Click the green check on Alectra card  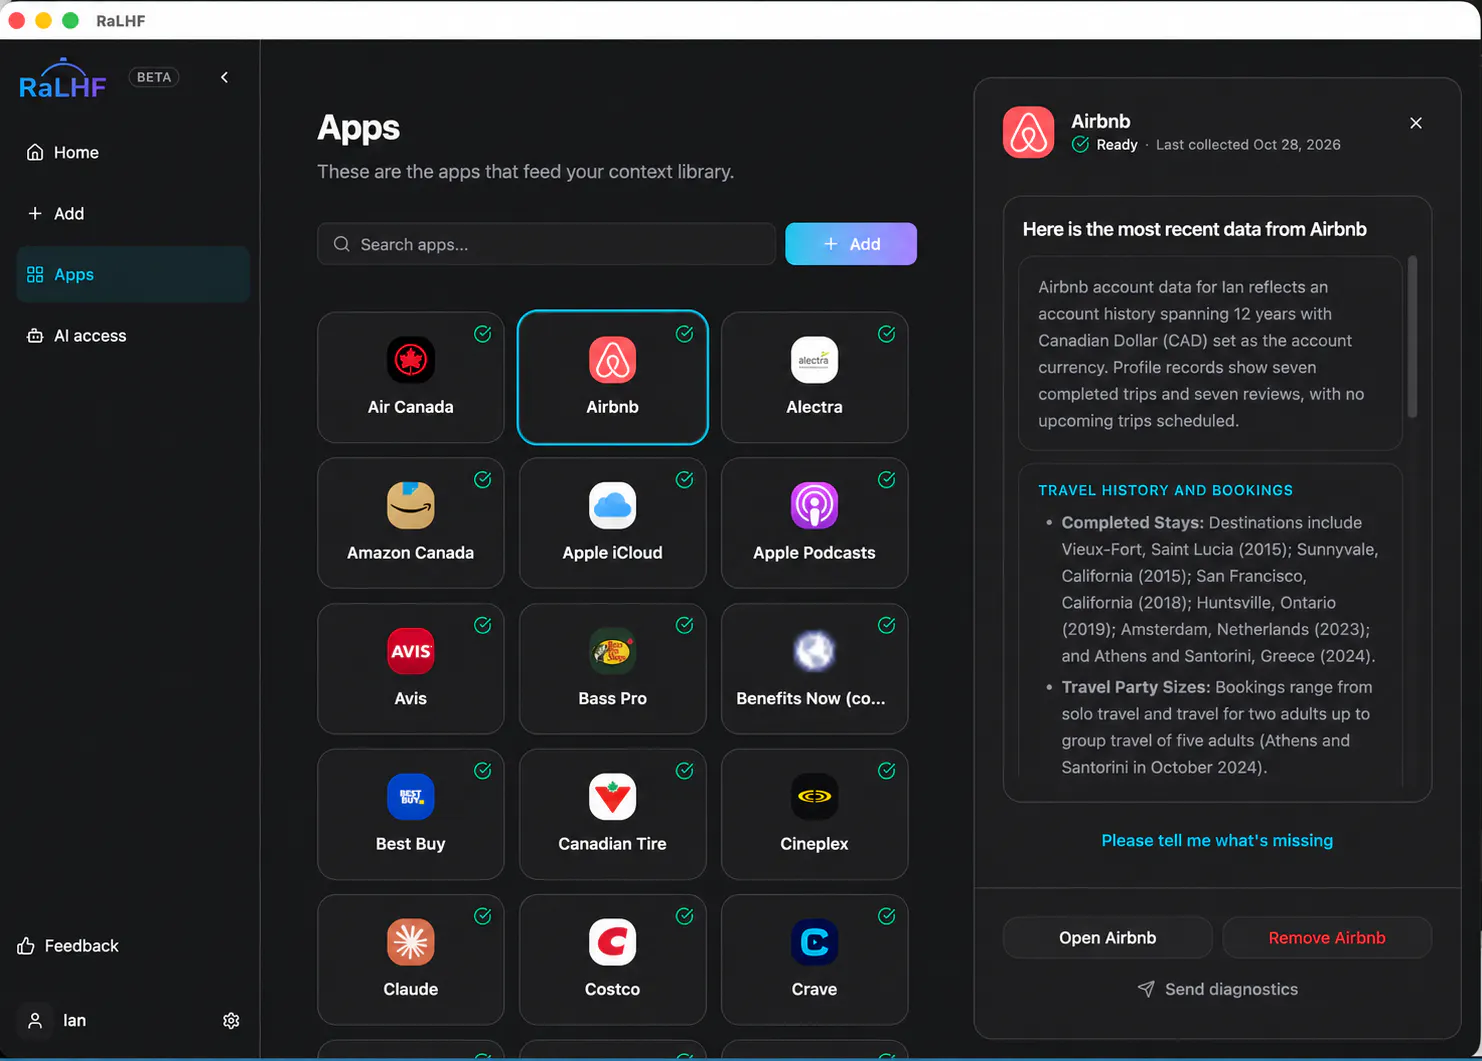tap(887, 334)
